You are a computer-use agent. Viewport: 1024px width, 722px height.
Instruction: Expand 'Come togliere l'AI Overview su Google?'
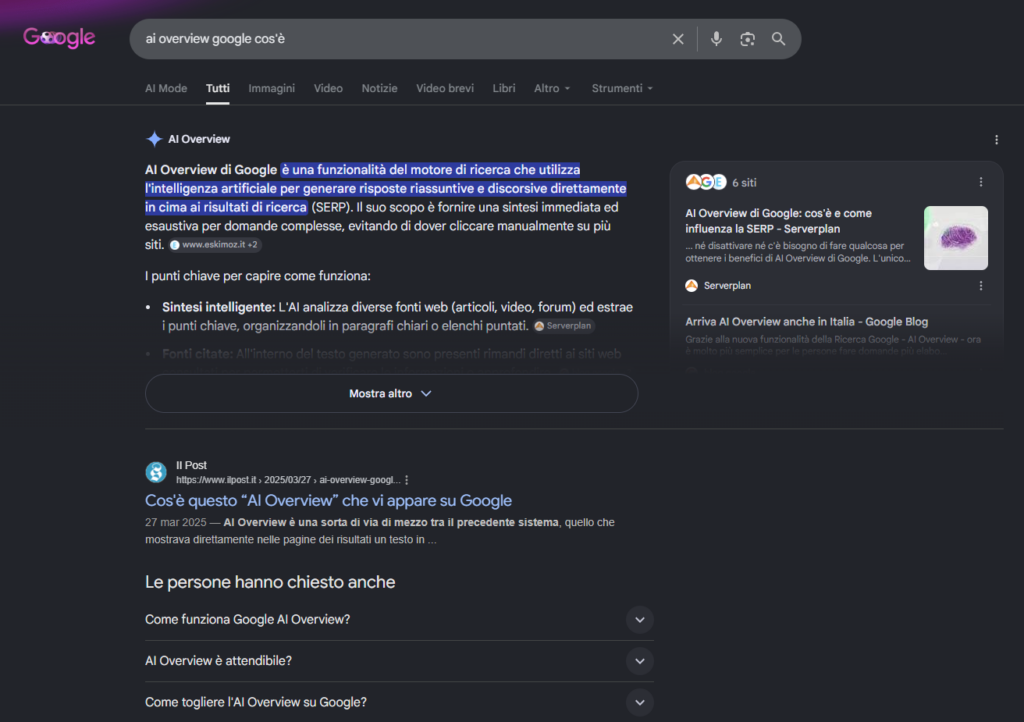[399, 702]
